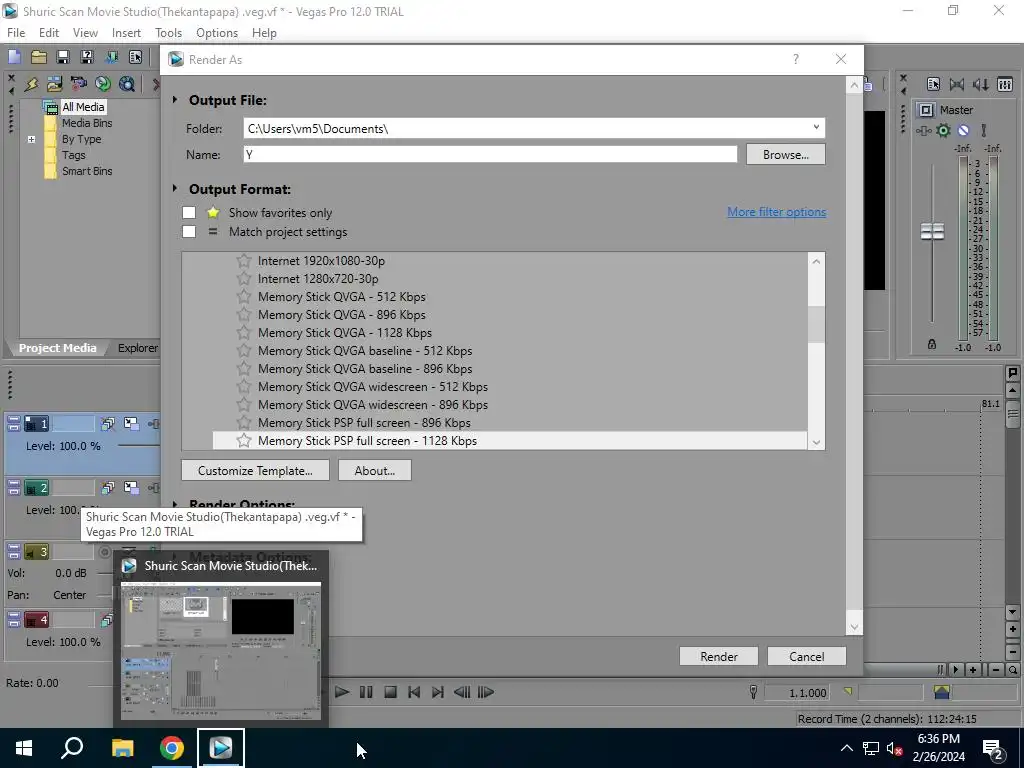Click the Render As dialog vertical scrollbar
The image size is (1024, 768).
pyautogui.click(x=854, y=356)
